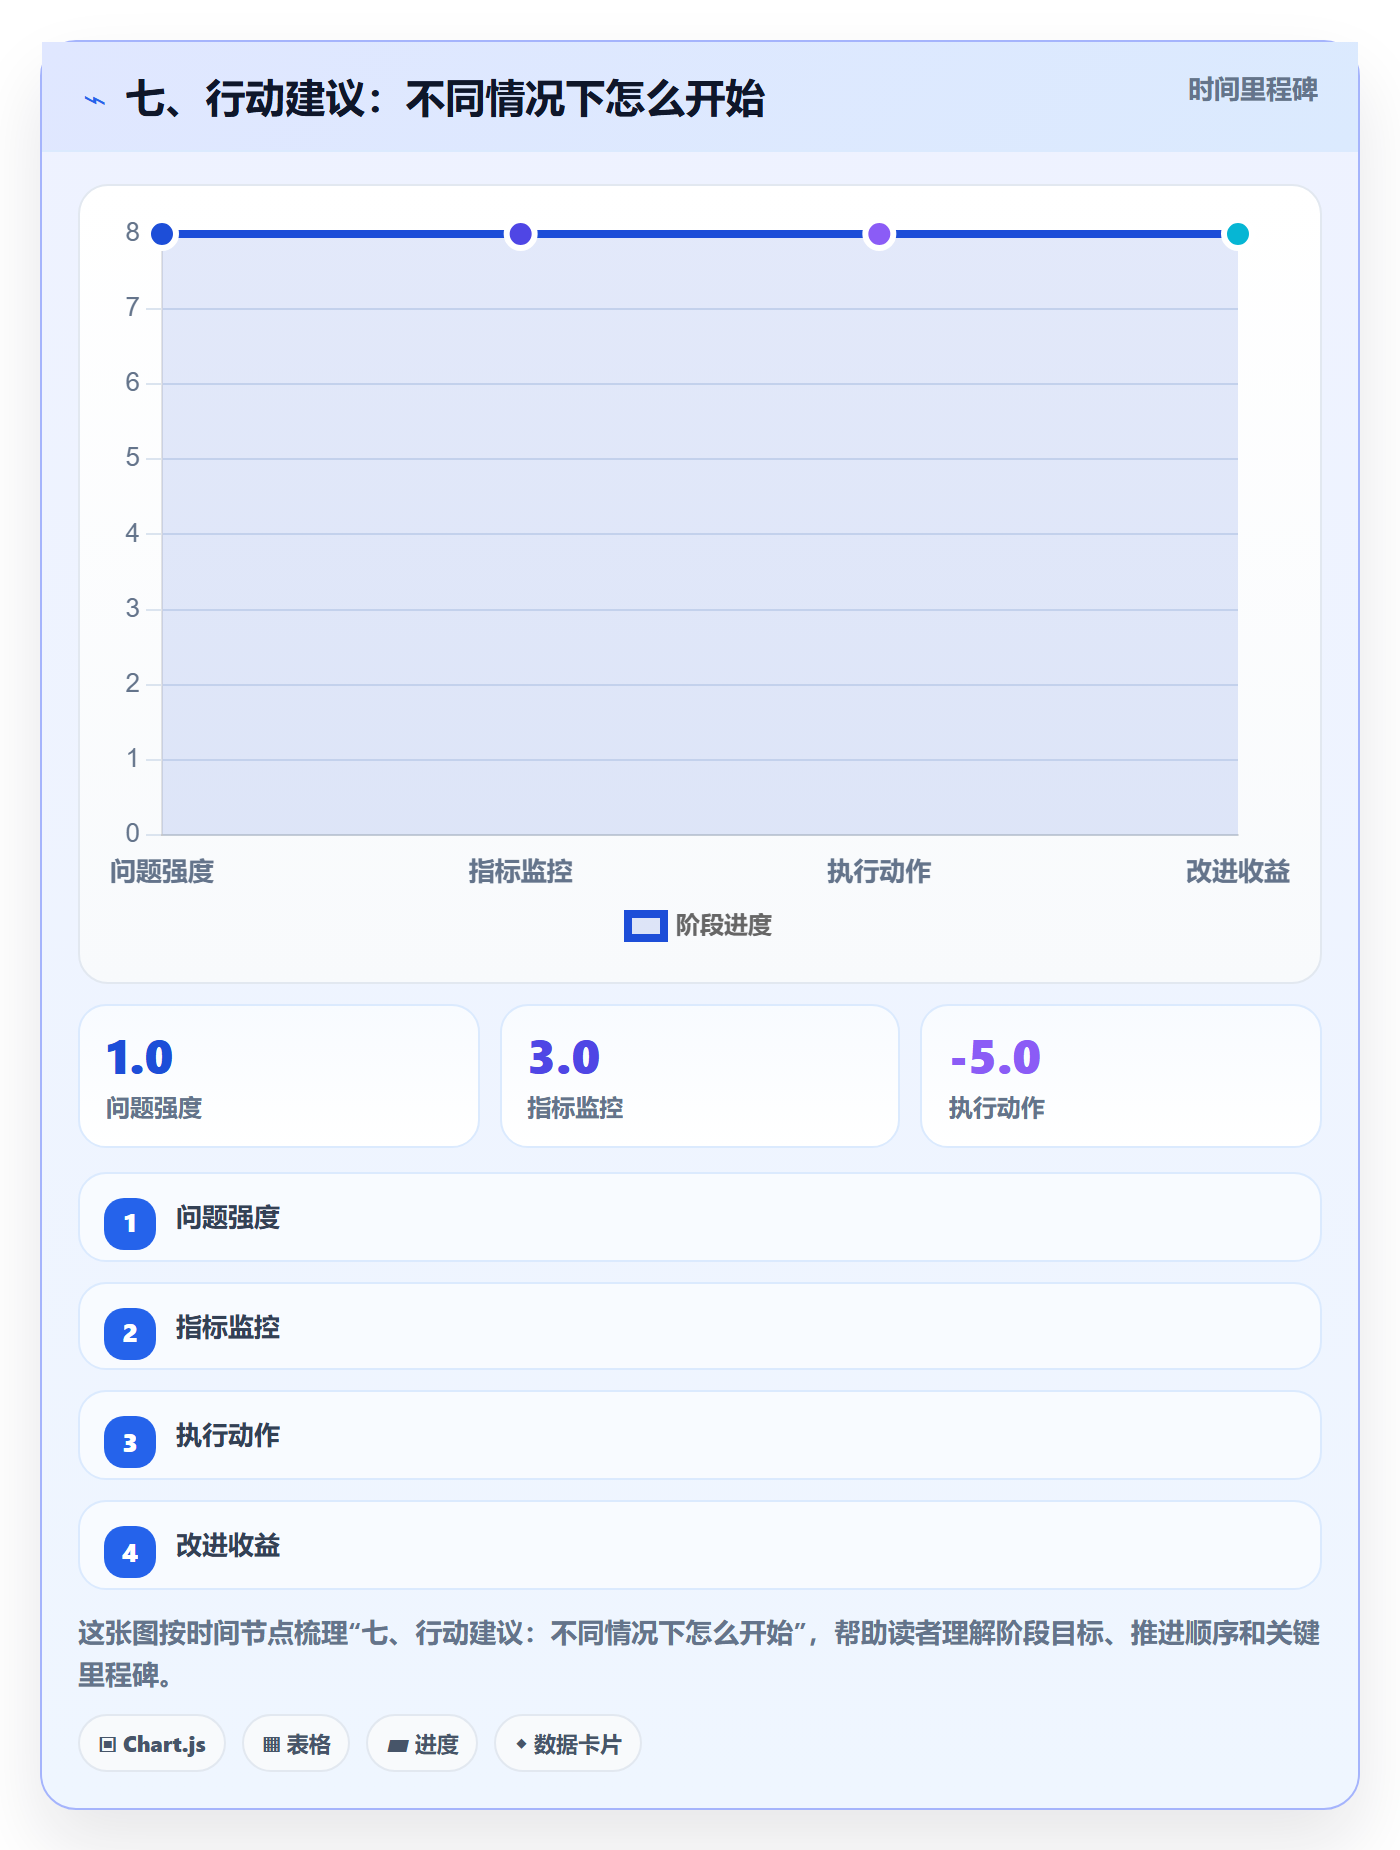
Task: Click the number 1 step badge
Action: (x=130, y=1223)
